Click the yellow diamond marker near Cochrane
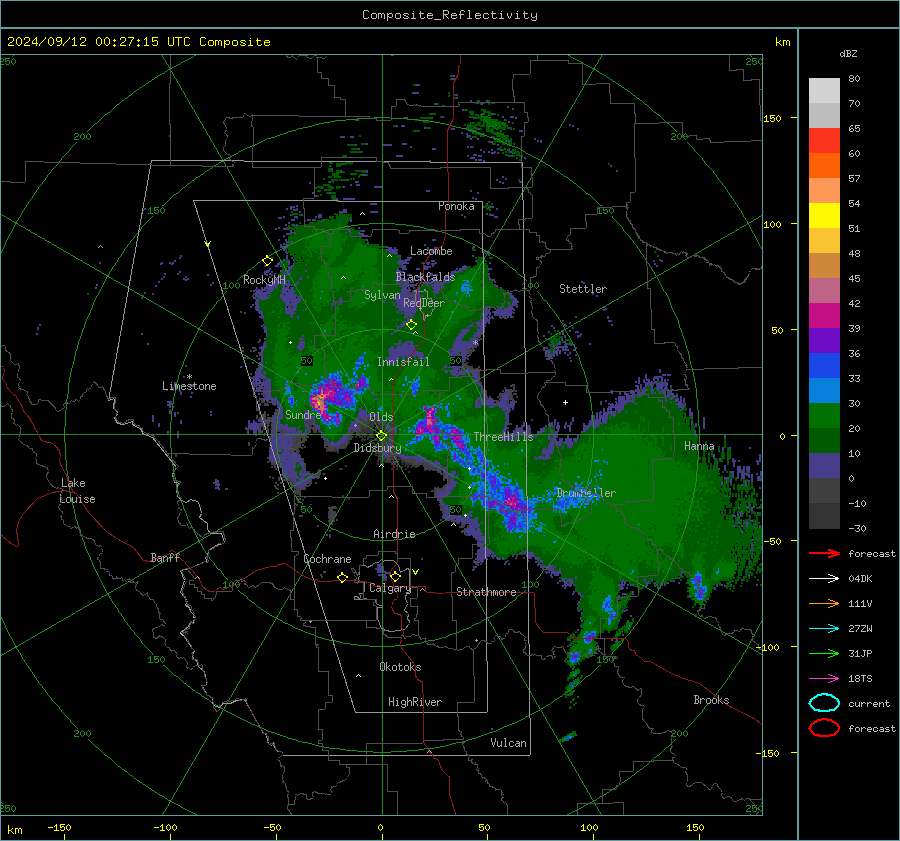 coord(342,577)
